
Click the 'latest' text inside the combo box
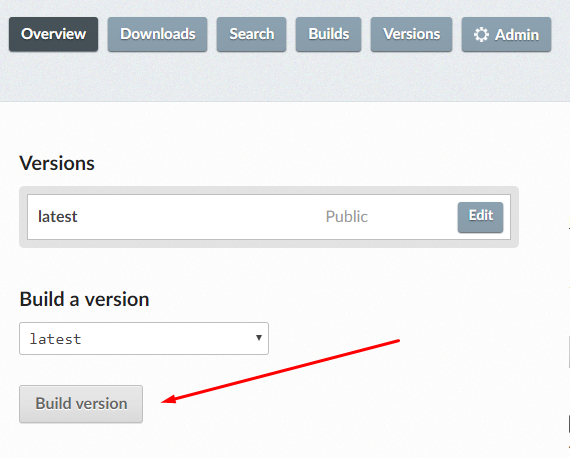pos(55,339)
